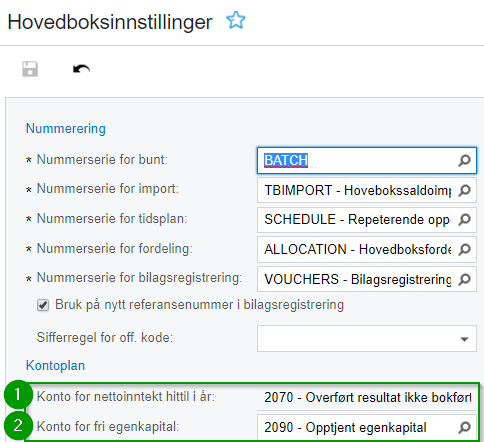Uncheck Bruk på nytt referansenummer i bilagsregistrering
This screenshot has width=484, height=442.
pos(43,305)
